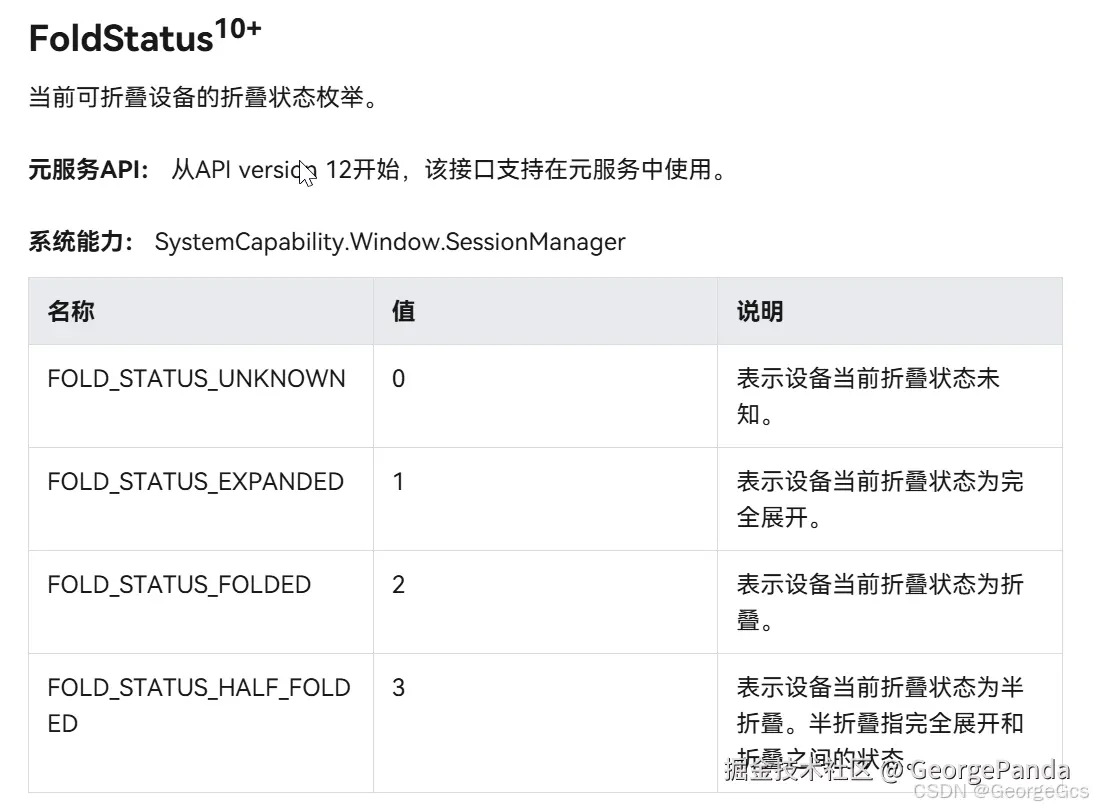The image size is (1093, 808).
Task: Click the 当前可折叠设备的折叠状态枚举 sentence
Action: point(202,99)
